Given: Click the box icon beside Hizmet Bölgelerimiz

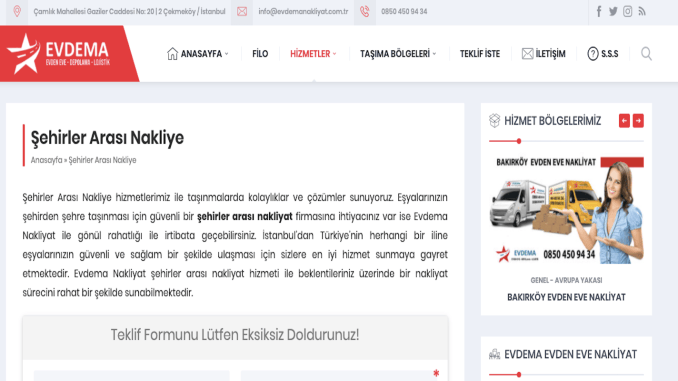Looking at the screenshot, I should point(494,121).
